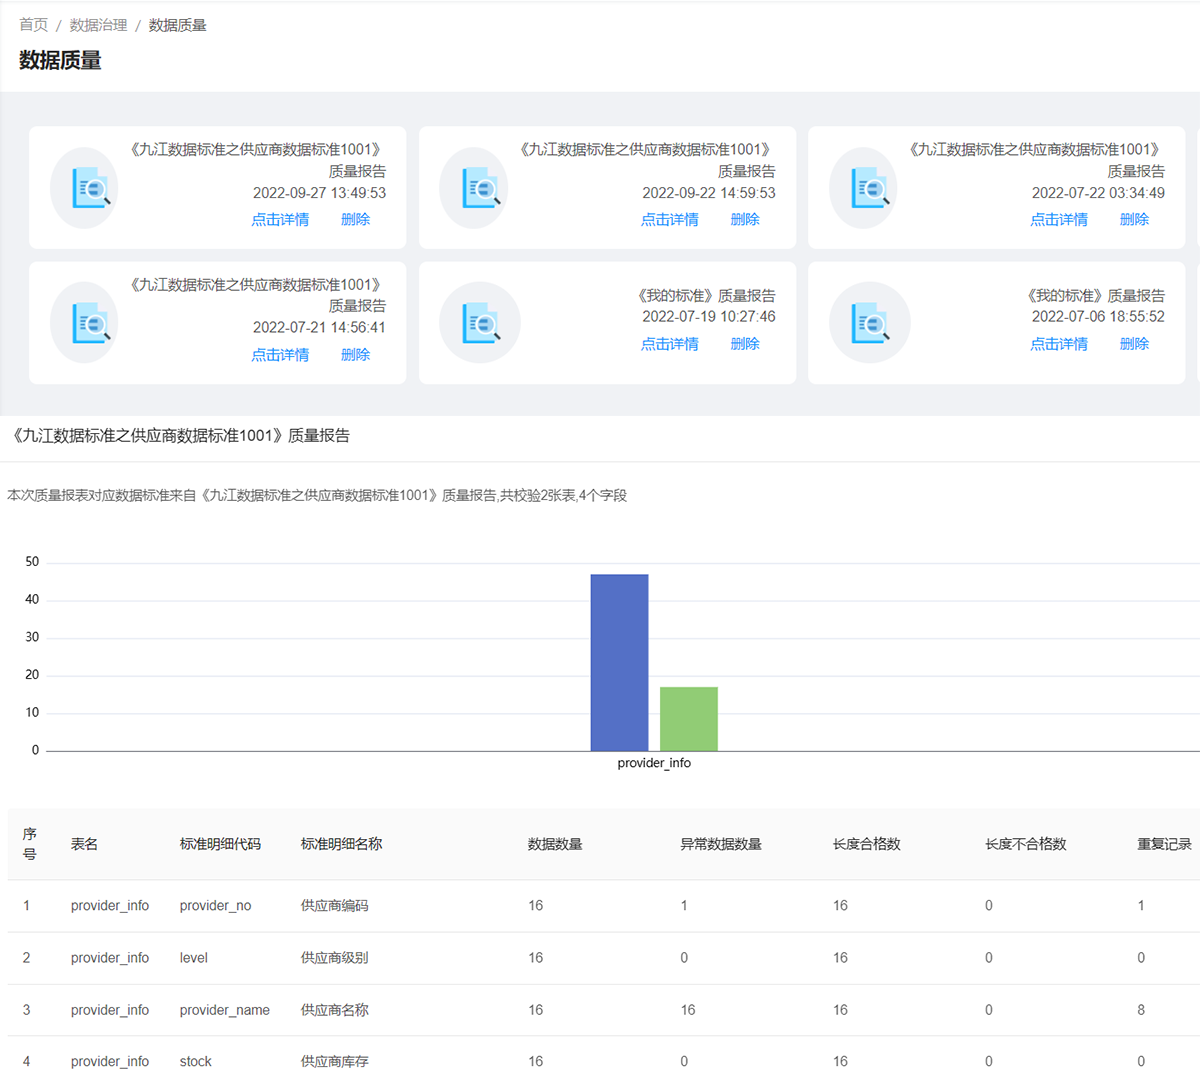Image resolution: width=1200 pixels, height=1084 pixels.
Task: Delete the 2022-07-21 14:56:41 report
Action: [355, 355]
